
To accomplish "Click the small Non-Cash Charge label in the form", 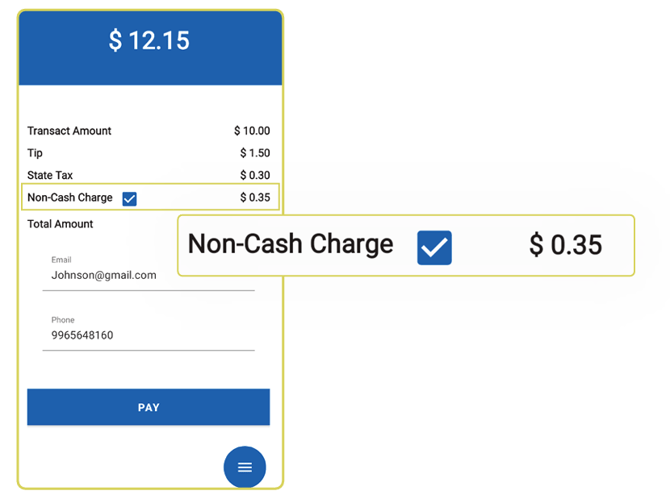I will click(70, 197).
